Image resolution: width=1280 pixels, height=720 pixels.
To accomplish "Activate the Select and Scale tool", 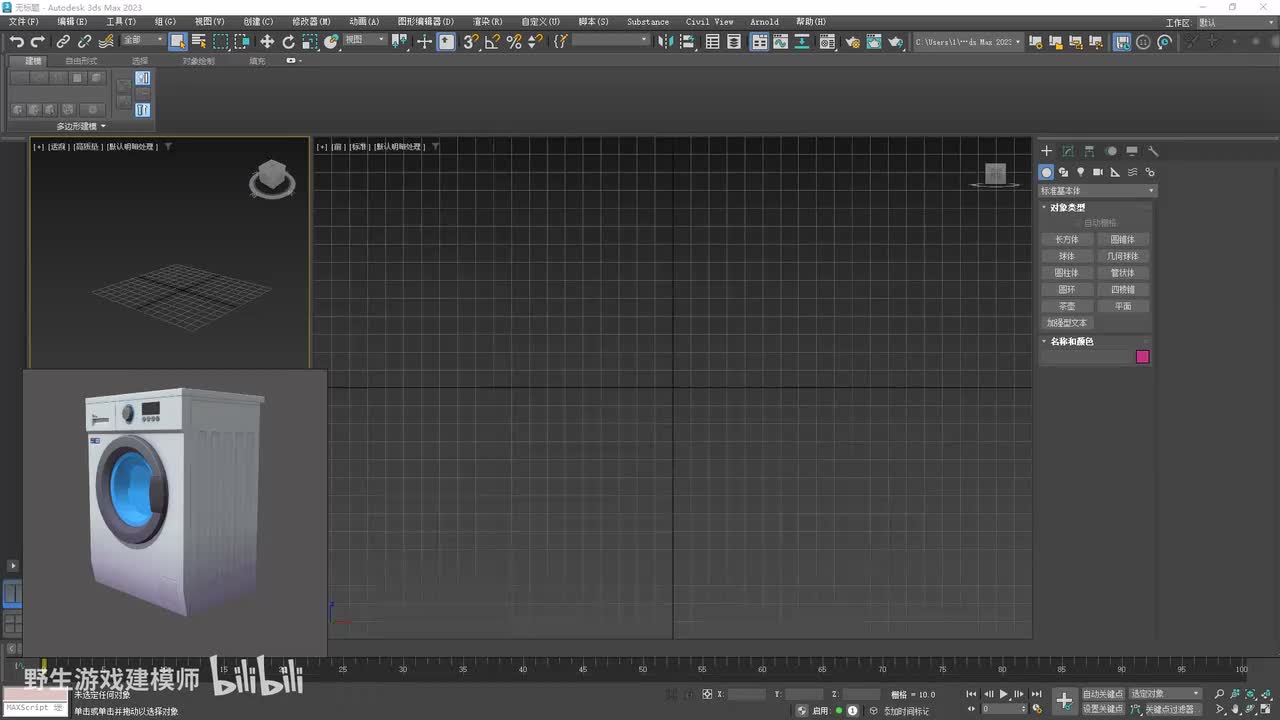I will coord(310,41).
